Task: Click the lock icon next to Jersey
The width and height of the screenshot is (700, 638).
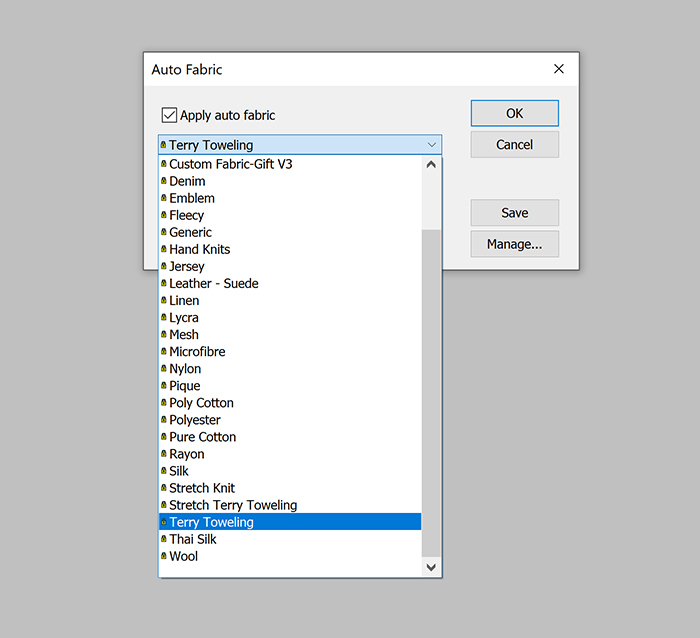Action: (164, 267)
